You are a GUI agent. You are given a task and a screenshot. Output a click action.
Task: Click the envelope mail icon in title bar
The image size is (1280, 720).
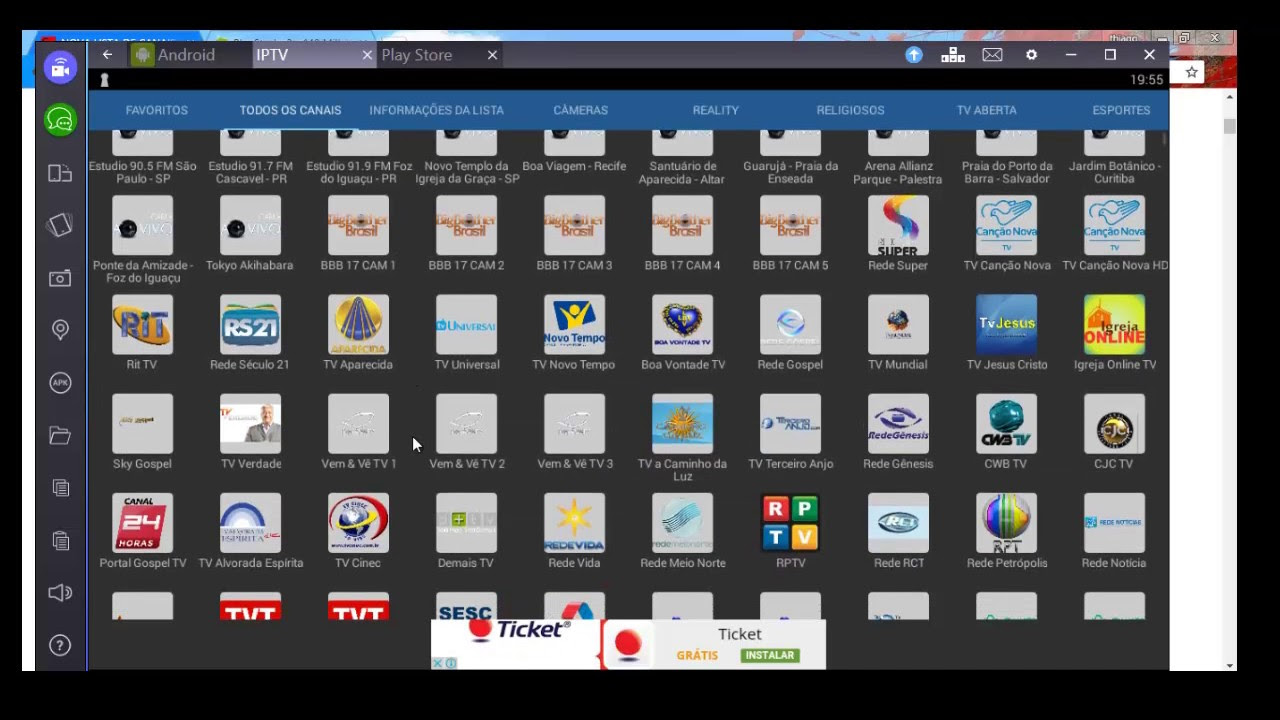pos(992,55)
